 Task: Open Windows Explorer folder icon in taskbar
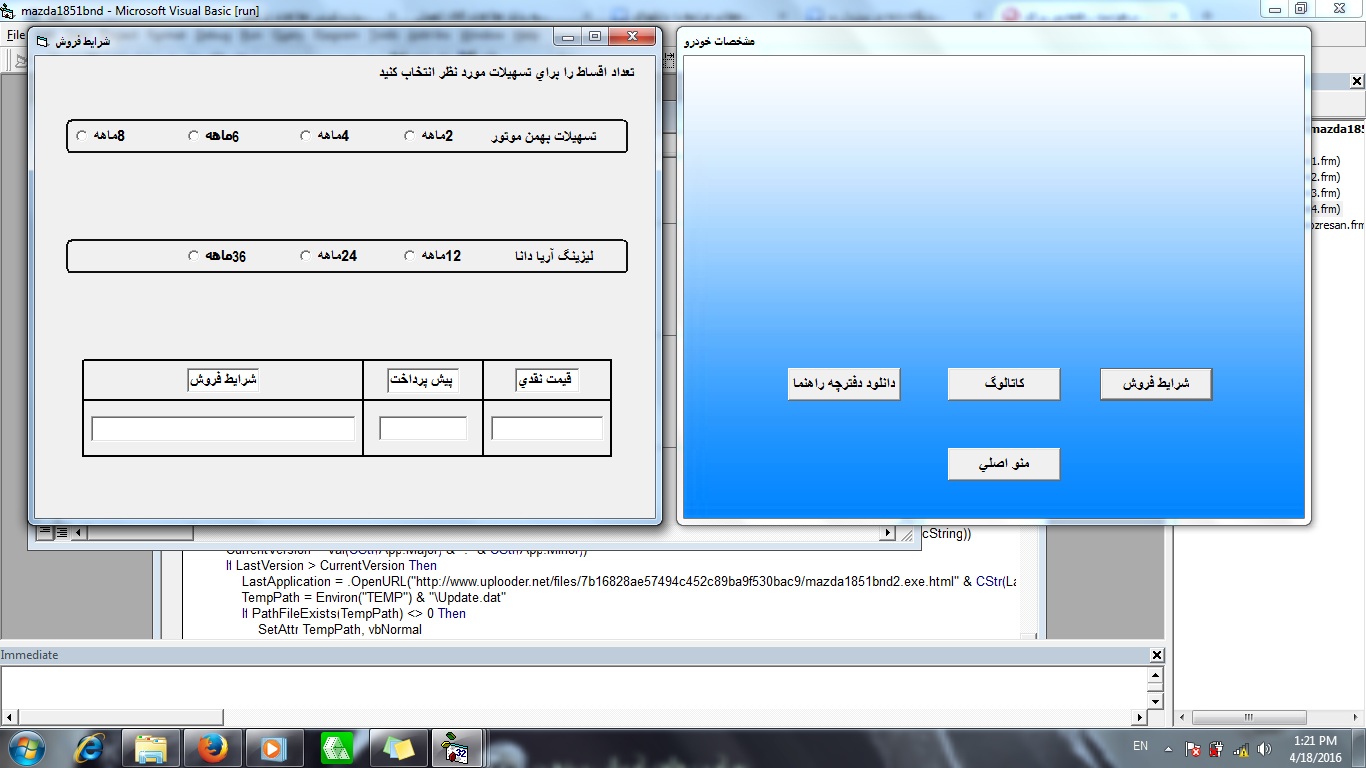(151, 748)
